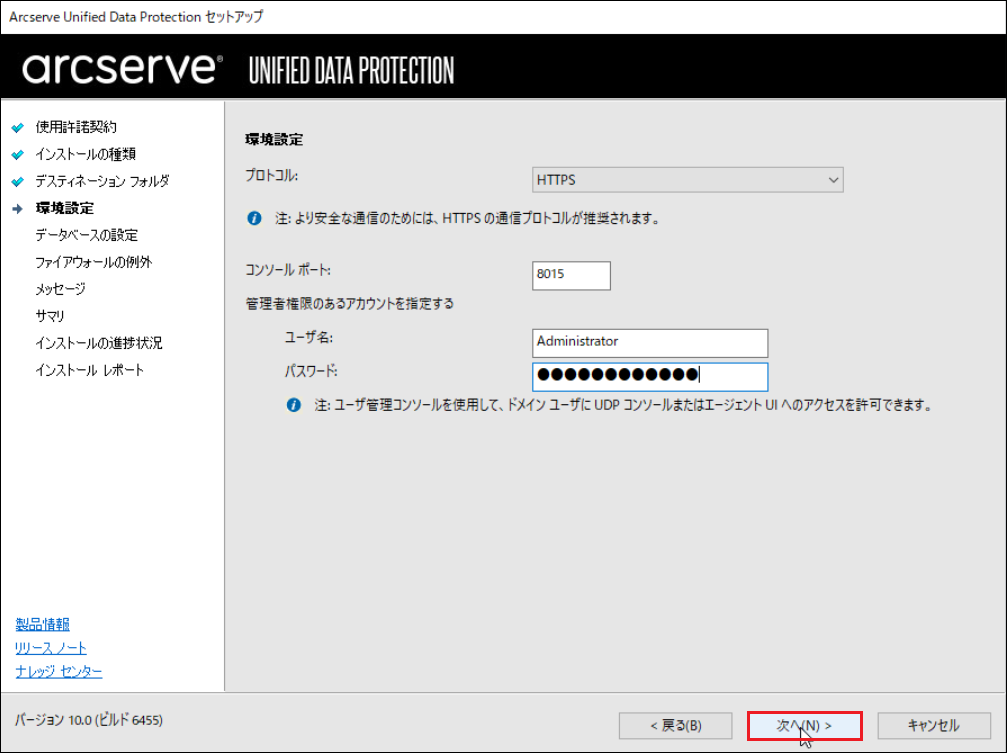Image resolution: width=1007 pixels, height=753 pixels.
Task: Select the データベースの設定 step in sidebar
Action: [x=87, y=235]
